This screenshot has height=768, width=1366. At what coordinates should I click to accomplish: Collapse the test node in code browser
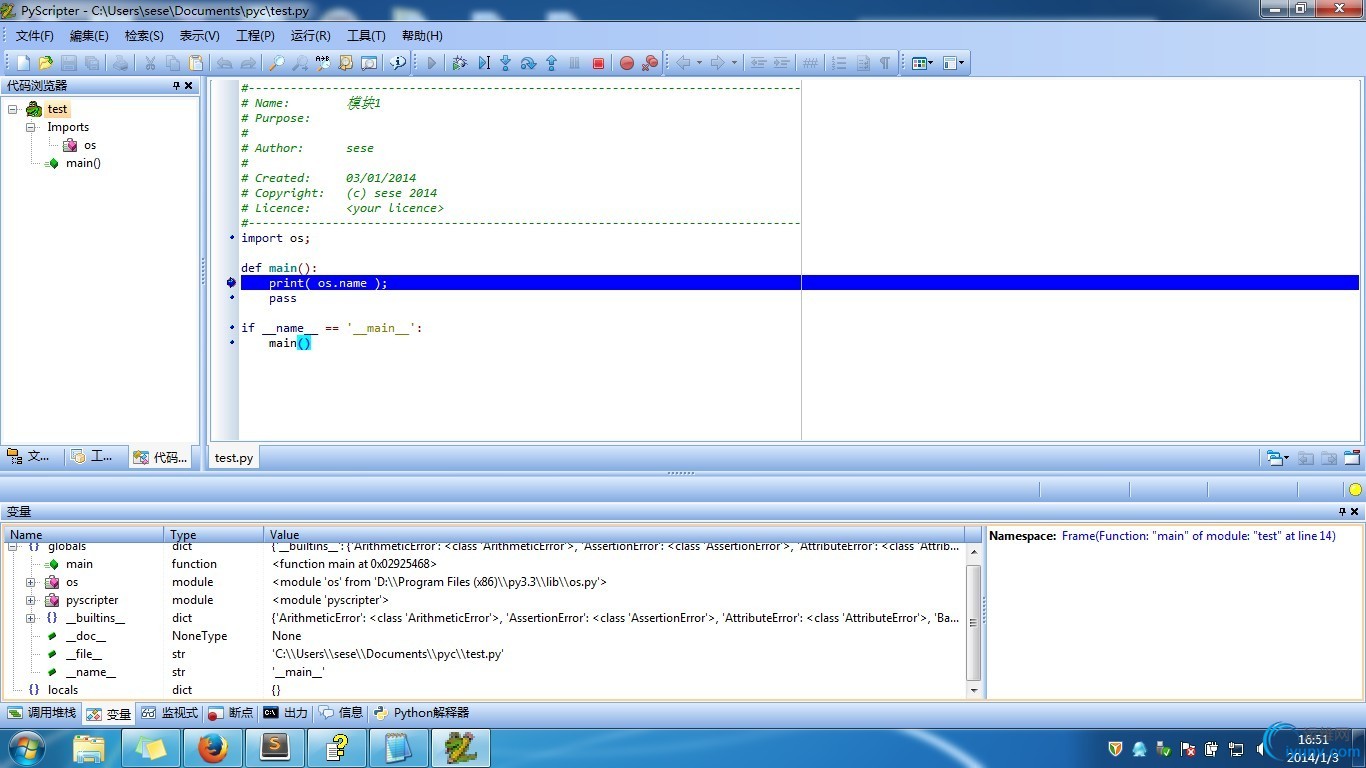13,109
